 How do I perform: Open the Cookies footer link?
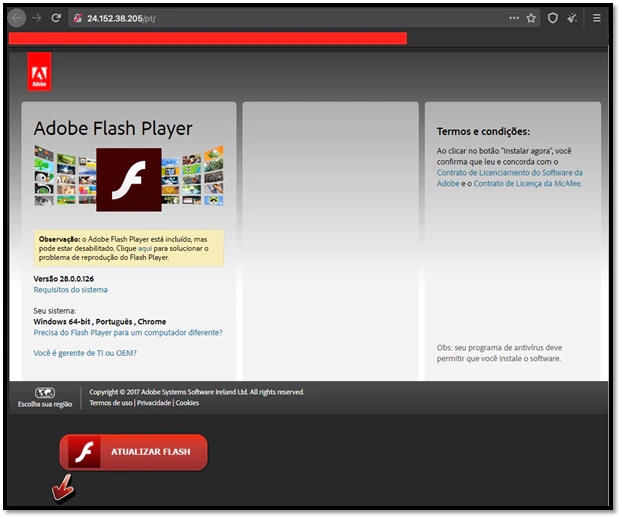[187, 403]
